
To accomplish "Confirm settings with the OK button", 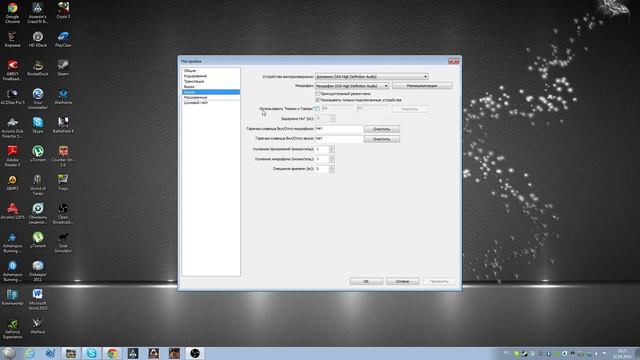I will pos(366,281).
